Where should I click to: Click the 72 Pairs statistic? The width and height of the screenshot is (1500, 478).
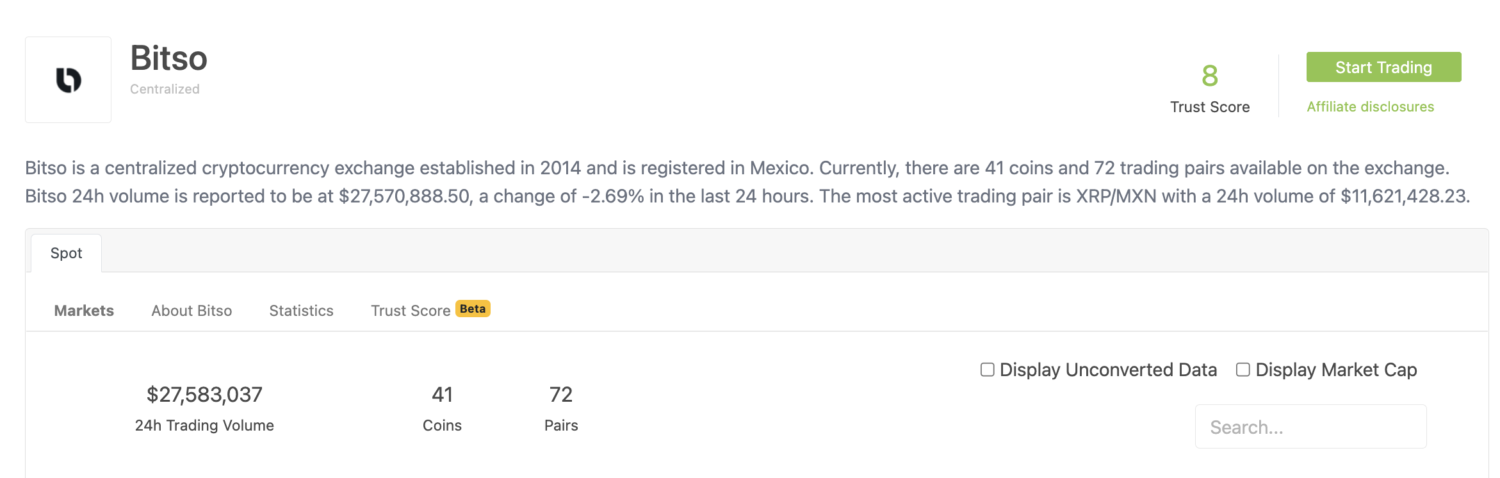[x=561, y=394]
